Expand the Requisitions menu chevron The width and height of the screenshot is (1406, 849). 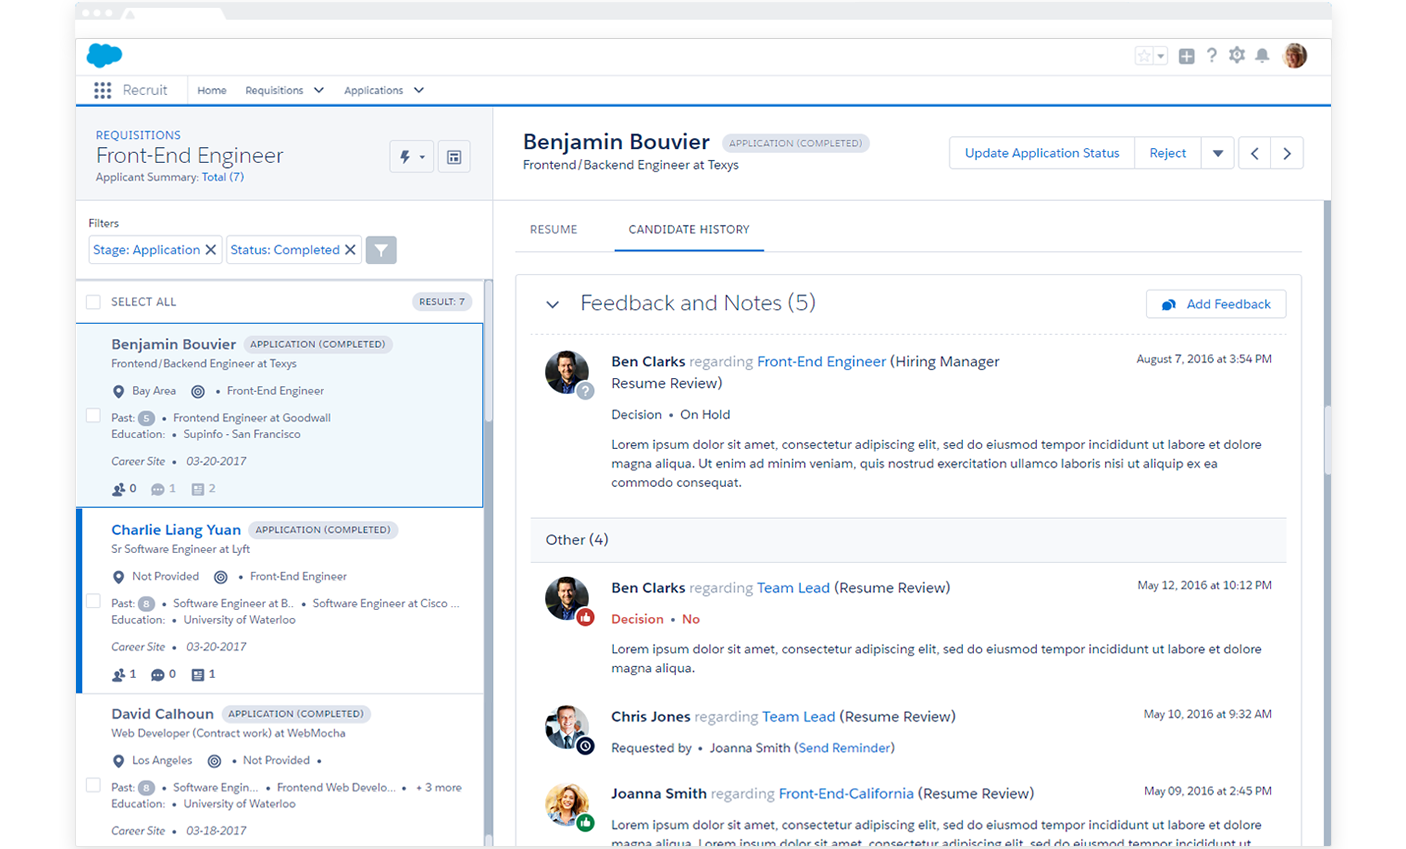point(319,90)
